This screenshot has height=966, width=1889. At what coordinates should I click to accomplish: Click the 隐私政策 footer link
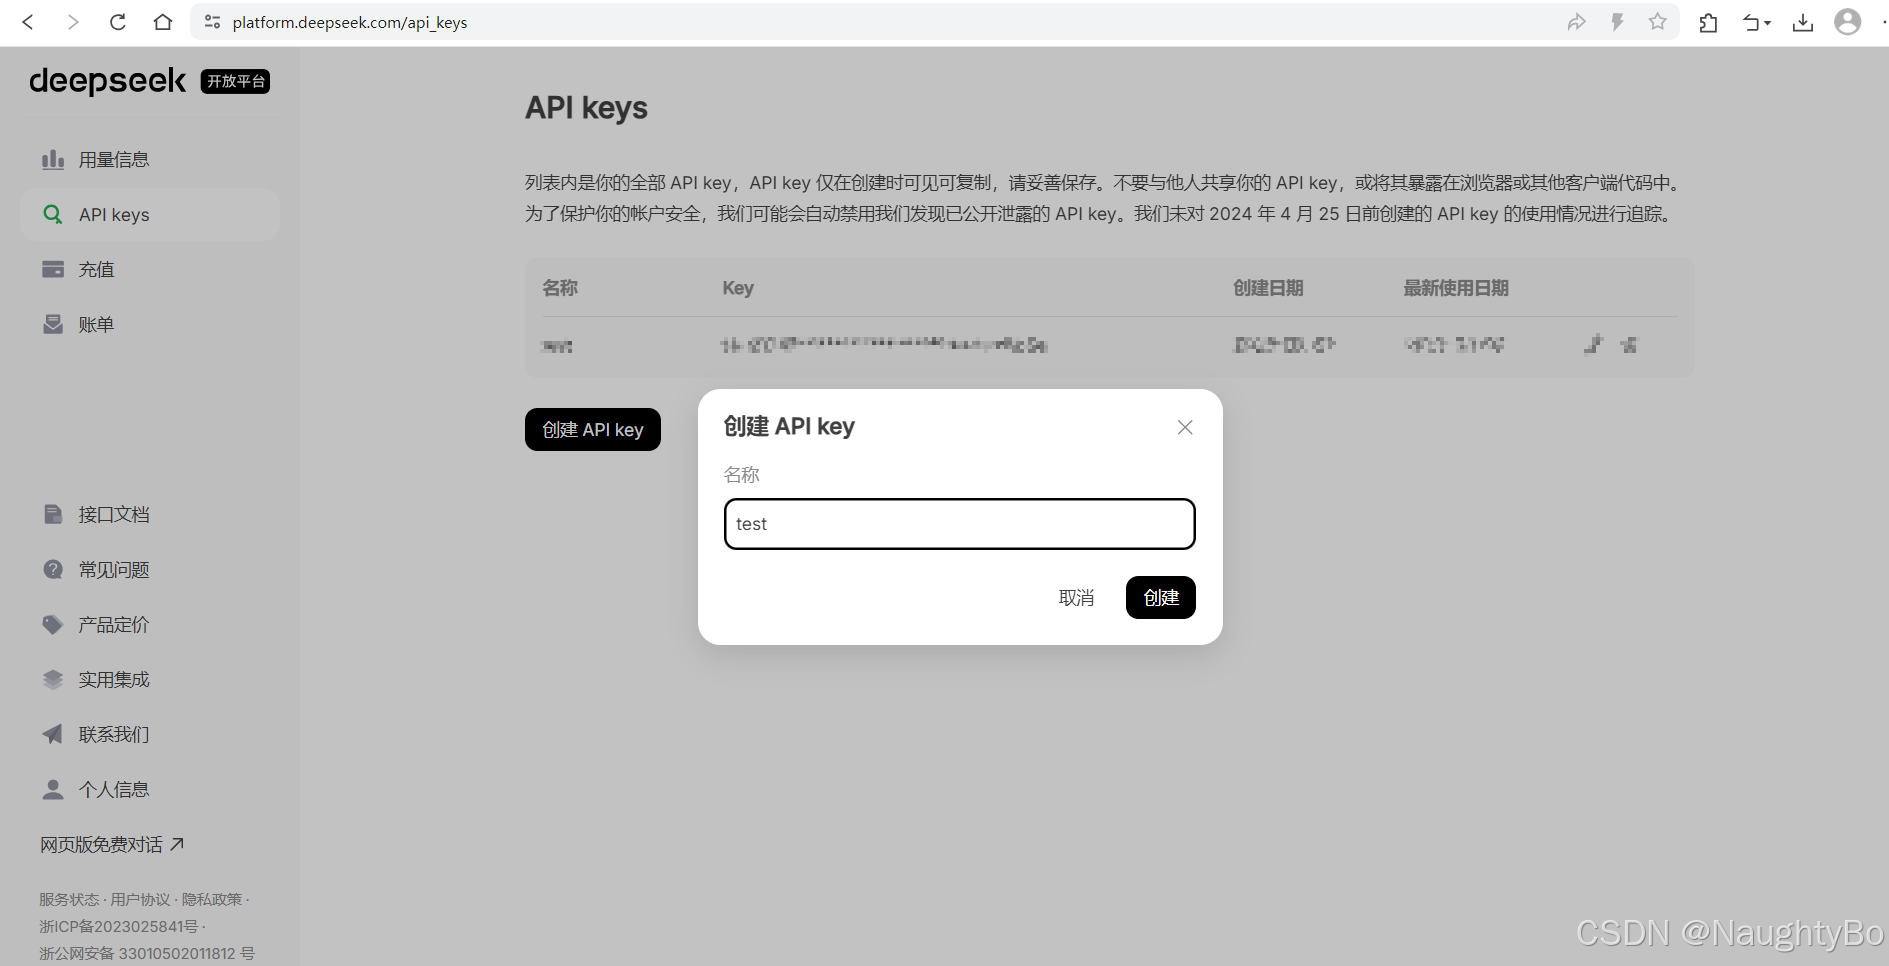[x=211, y=900]
